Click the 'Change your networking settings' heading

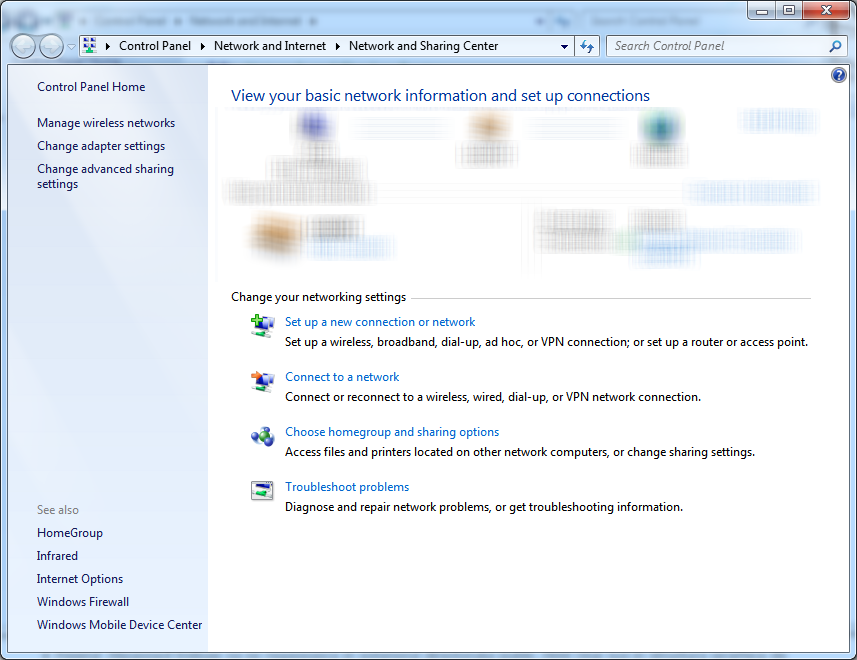click(x=319, y=297)
